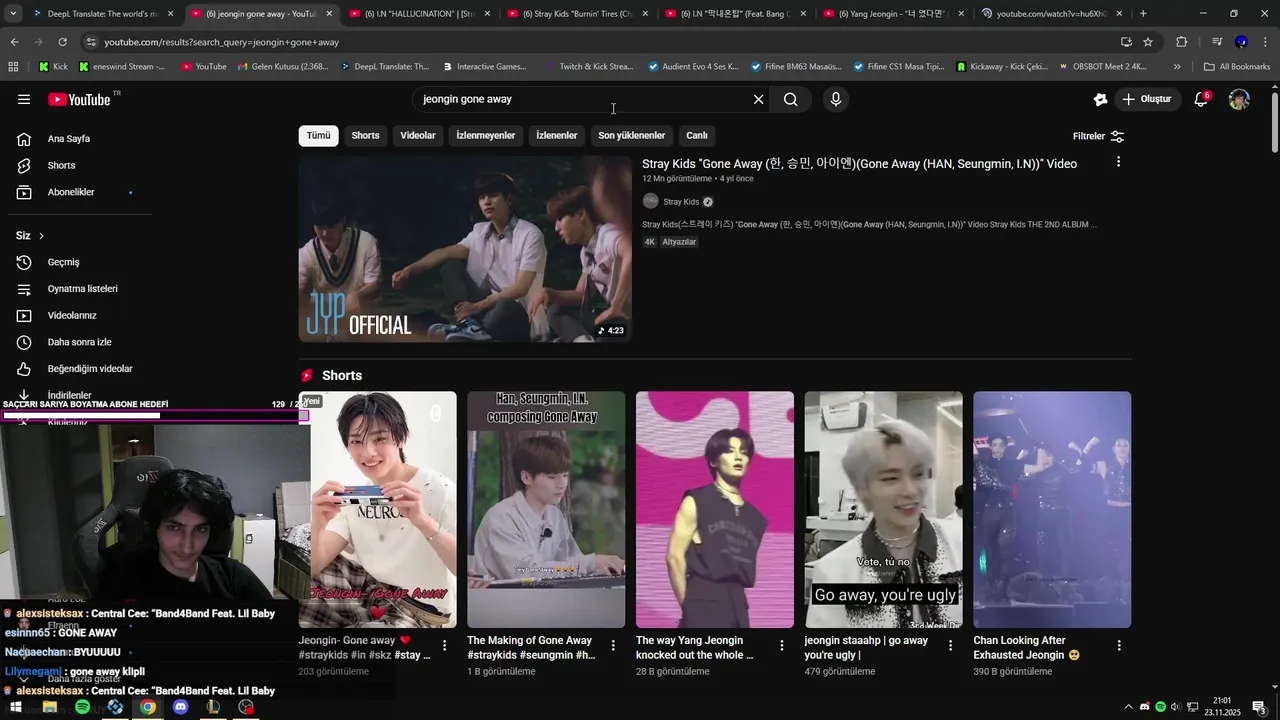Switch to Yang Jeongin browser tab
This screenshot has height=720, width=1280.
click(893, 14)
